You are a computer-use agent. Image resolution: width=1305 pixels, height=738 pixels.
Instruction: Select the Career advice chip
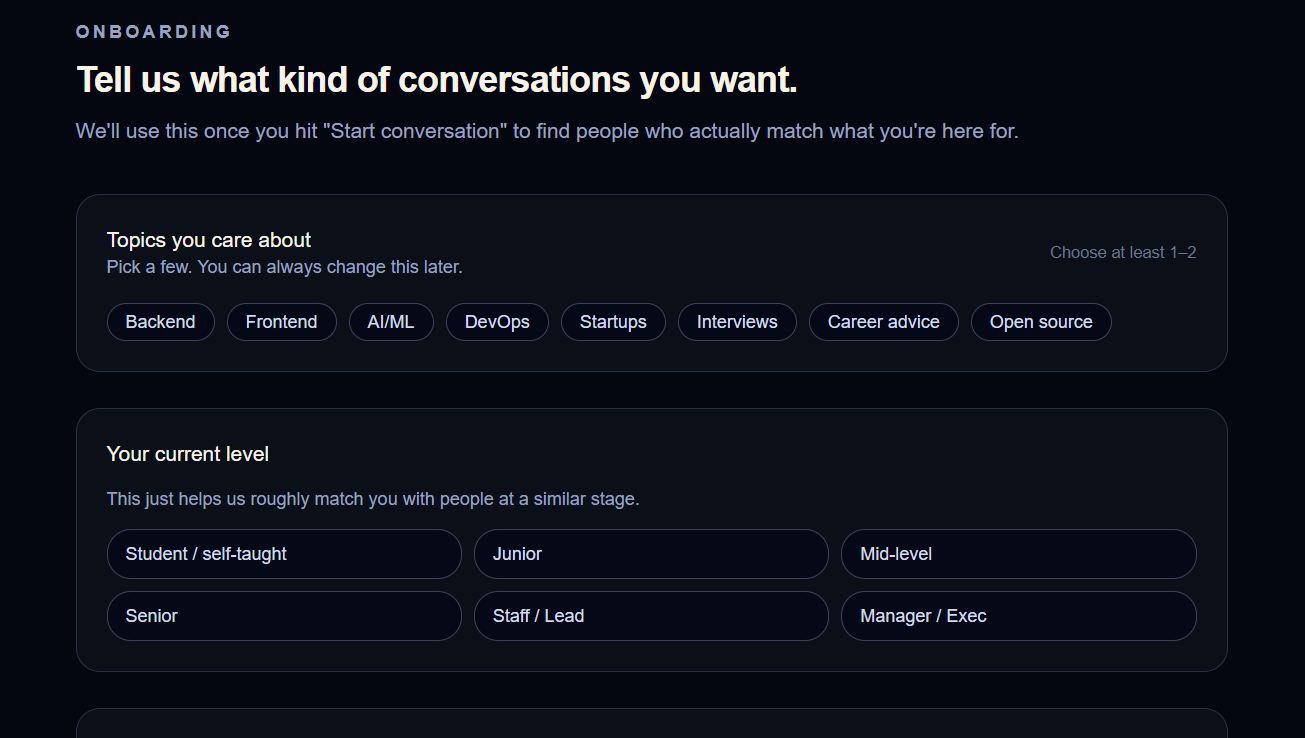tap(883, 322)
